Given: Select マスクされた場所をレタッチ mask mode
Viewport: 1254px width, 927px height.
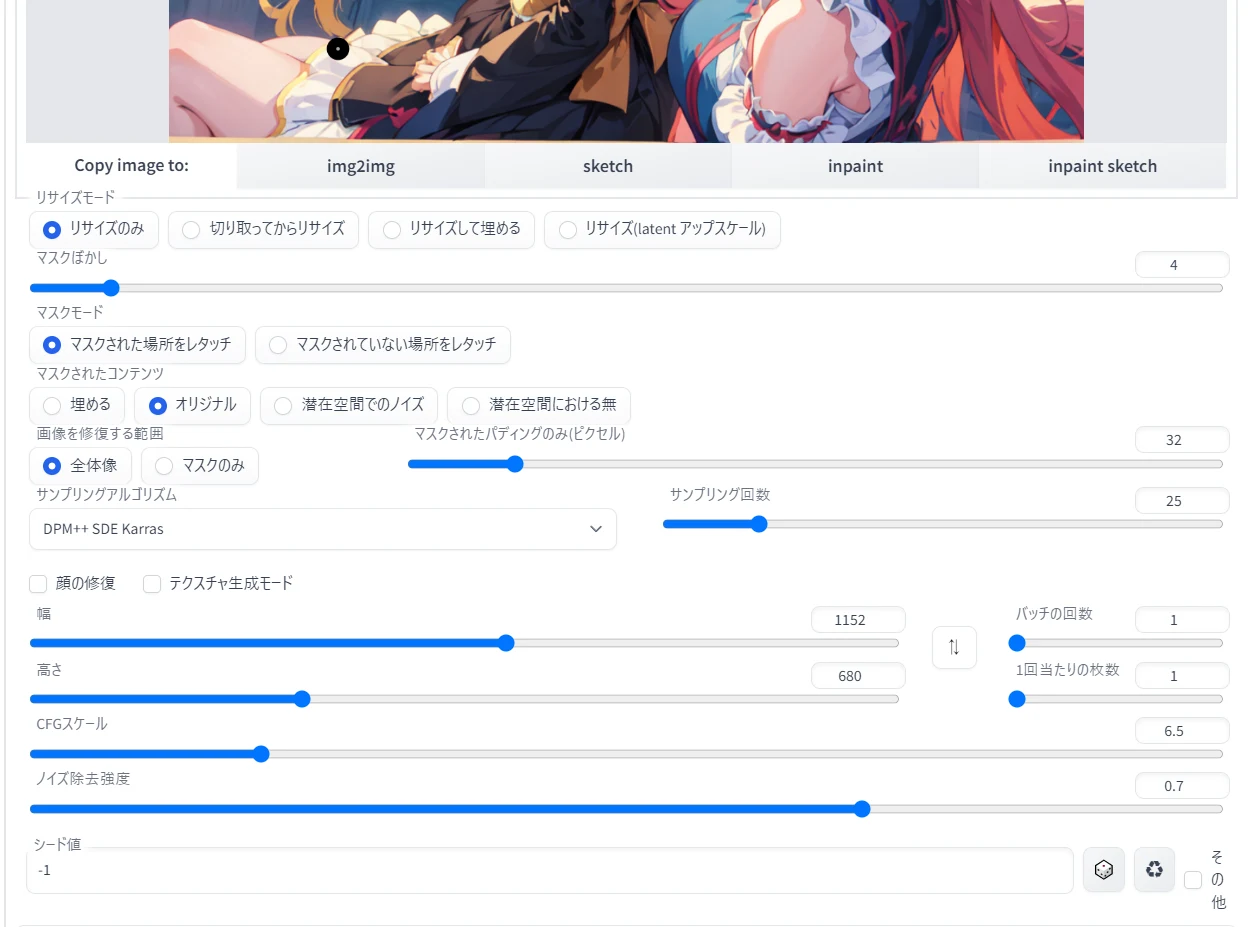Looking at the screenshot, I should (137, 345).
